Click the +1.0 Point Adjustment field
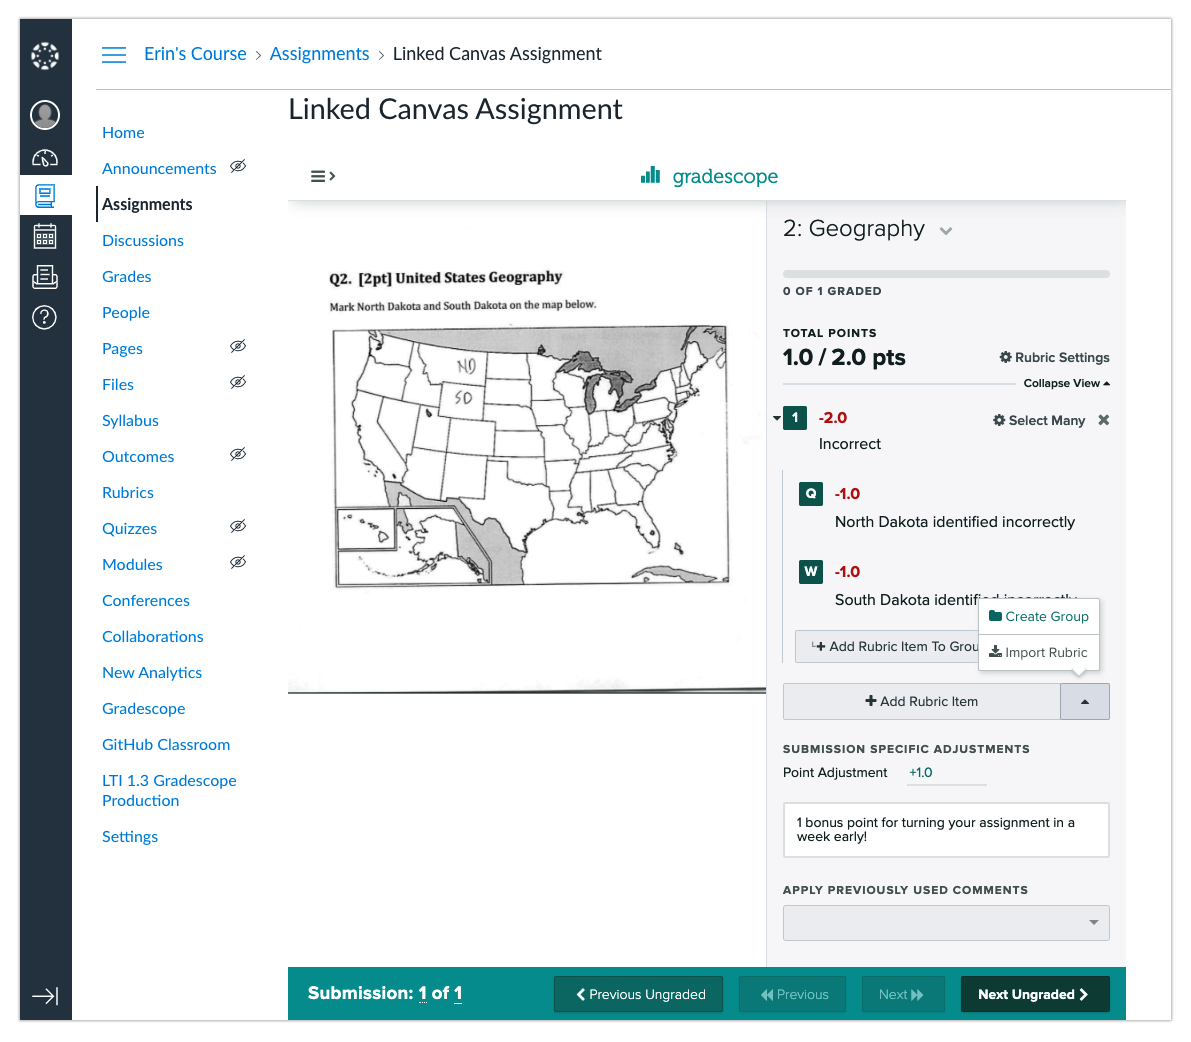 (946, 772)
